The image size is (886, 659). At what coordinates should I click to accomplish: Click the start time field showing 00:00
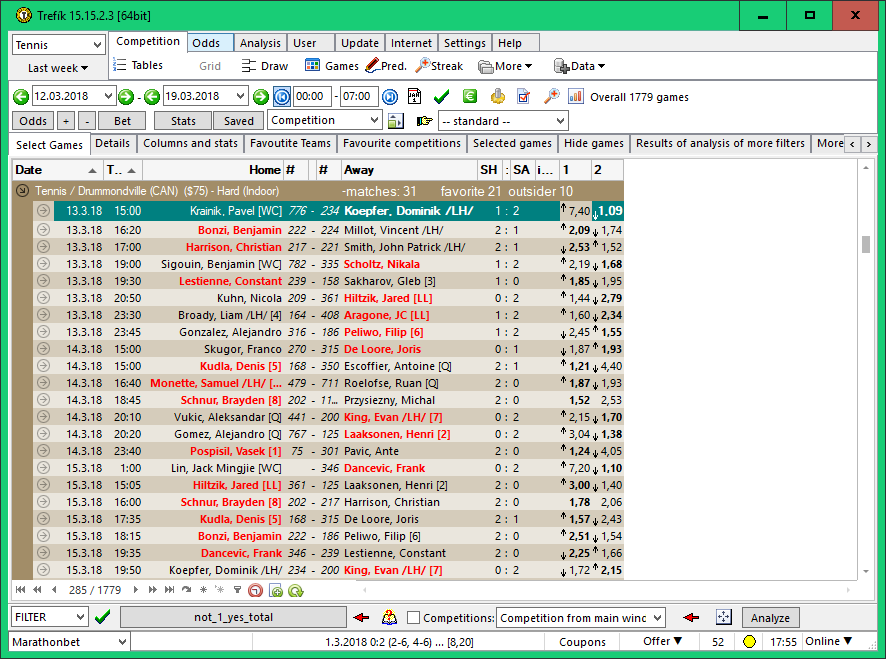312,97
